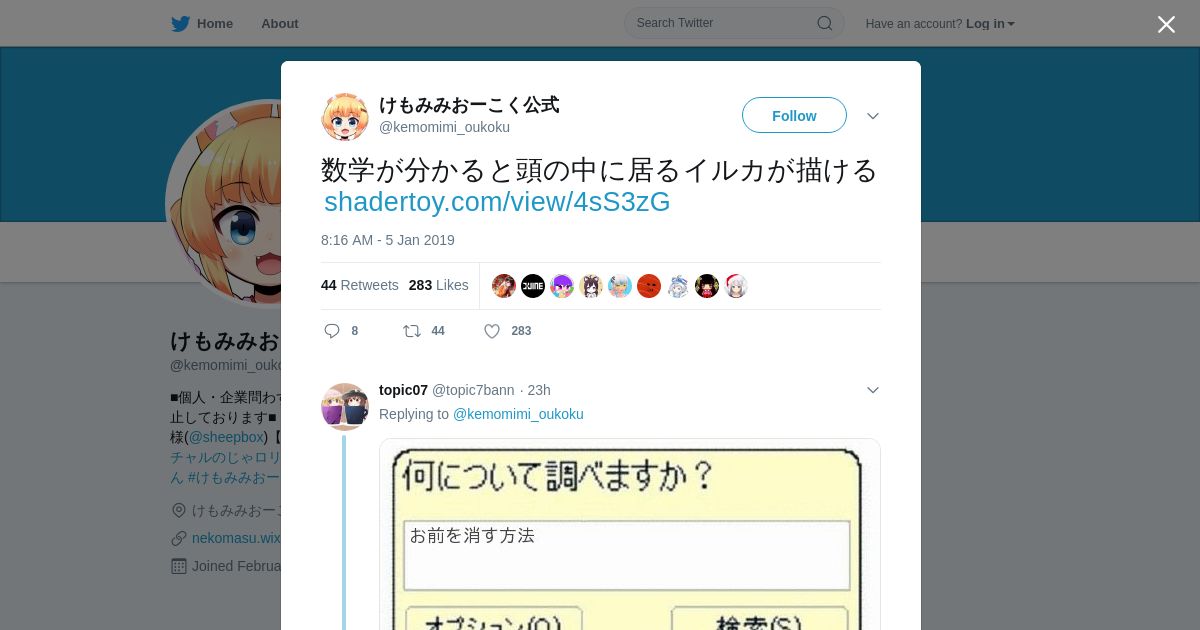Expand the tweet options chevron beside Follow
Screen dimensions: 1200x630
[873, 116]
